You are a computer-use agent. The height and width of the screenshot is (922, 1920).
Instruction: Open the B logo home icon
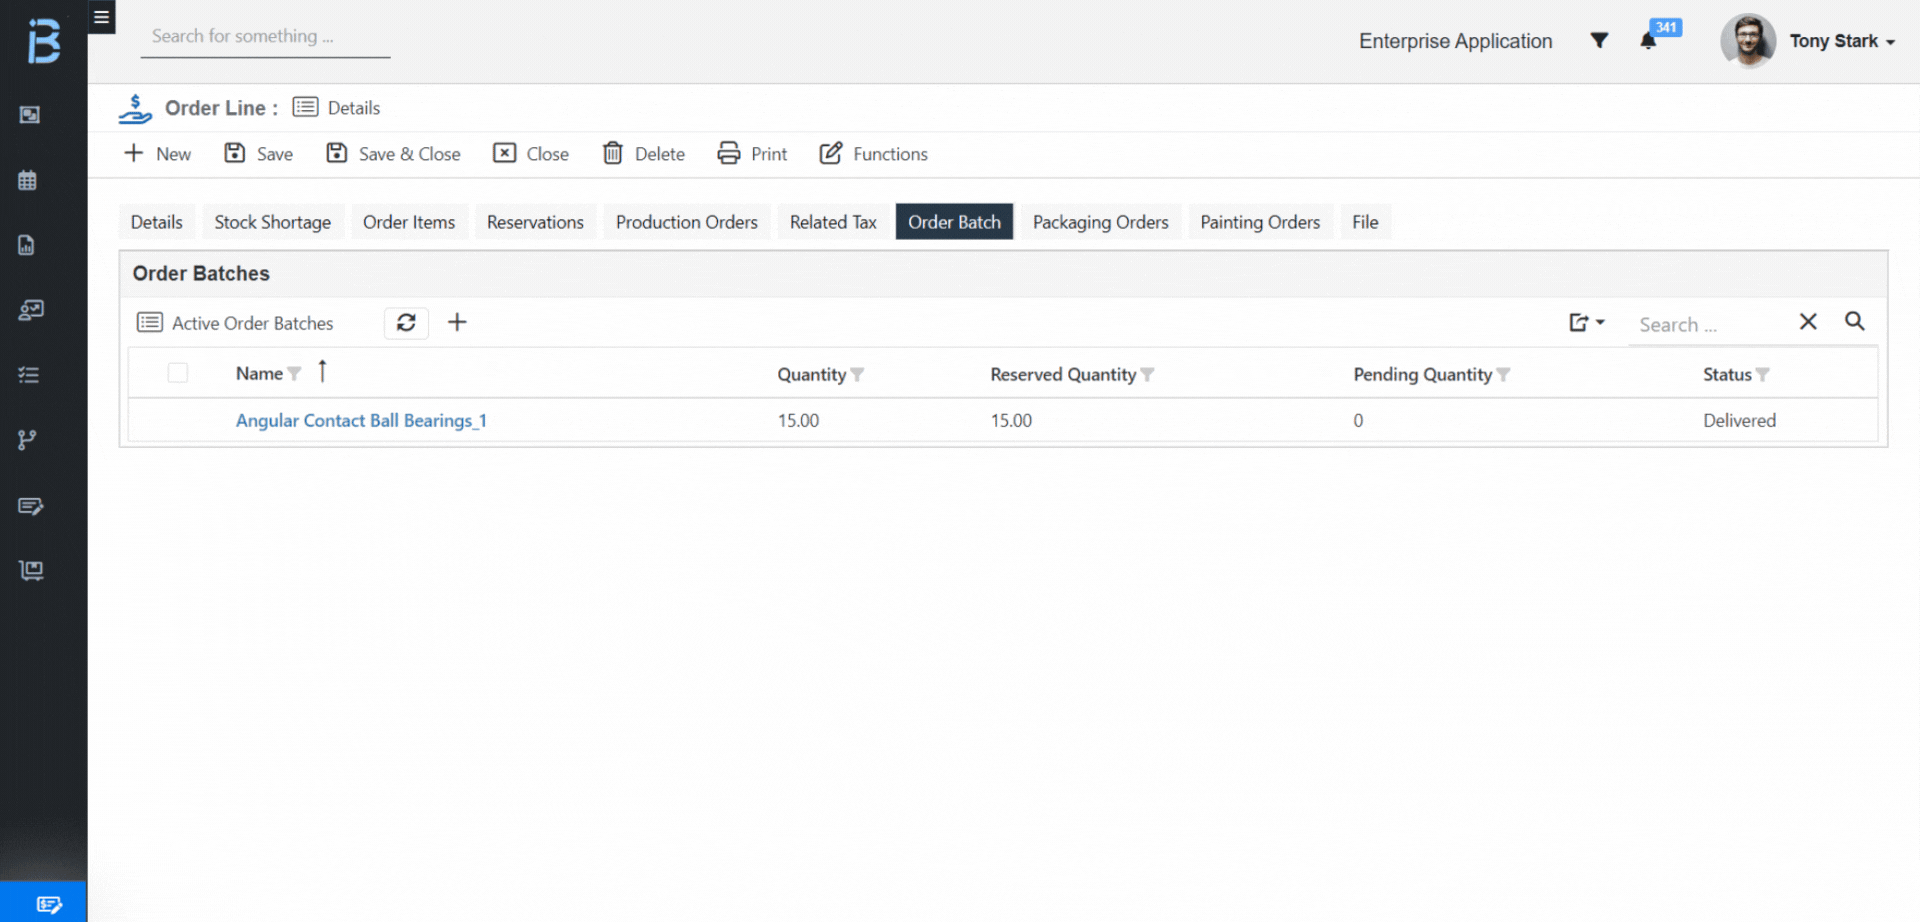[43, 40]
